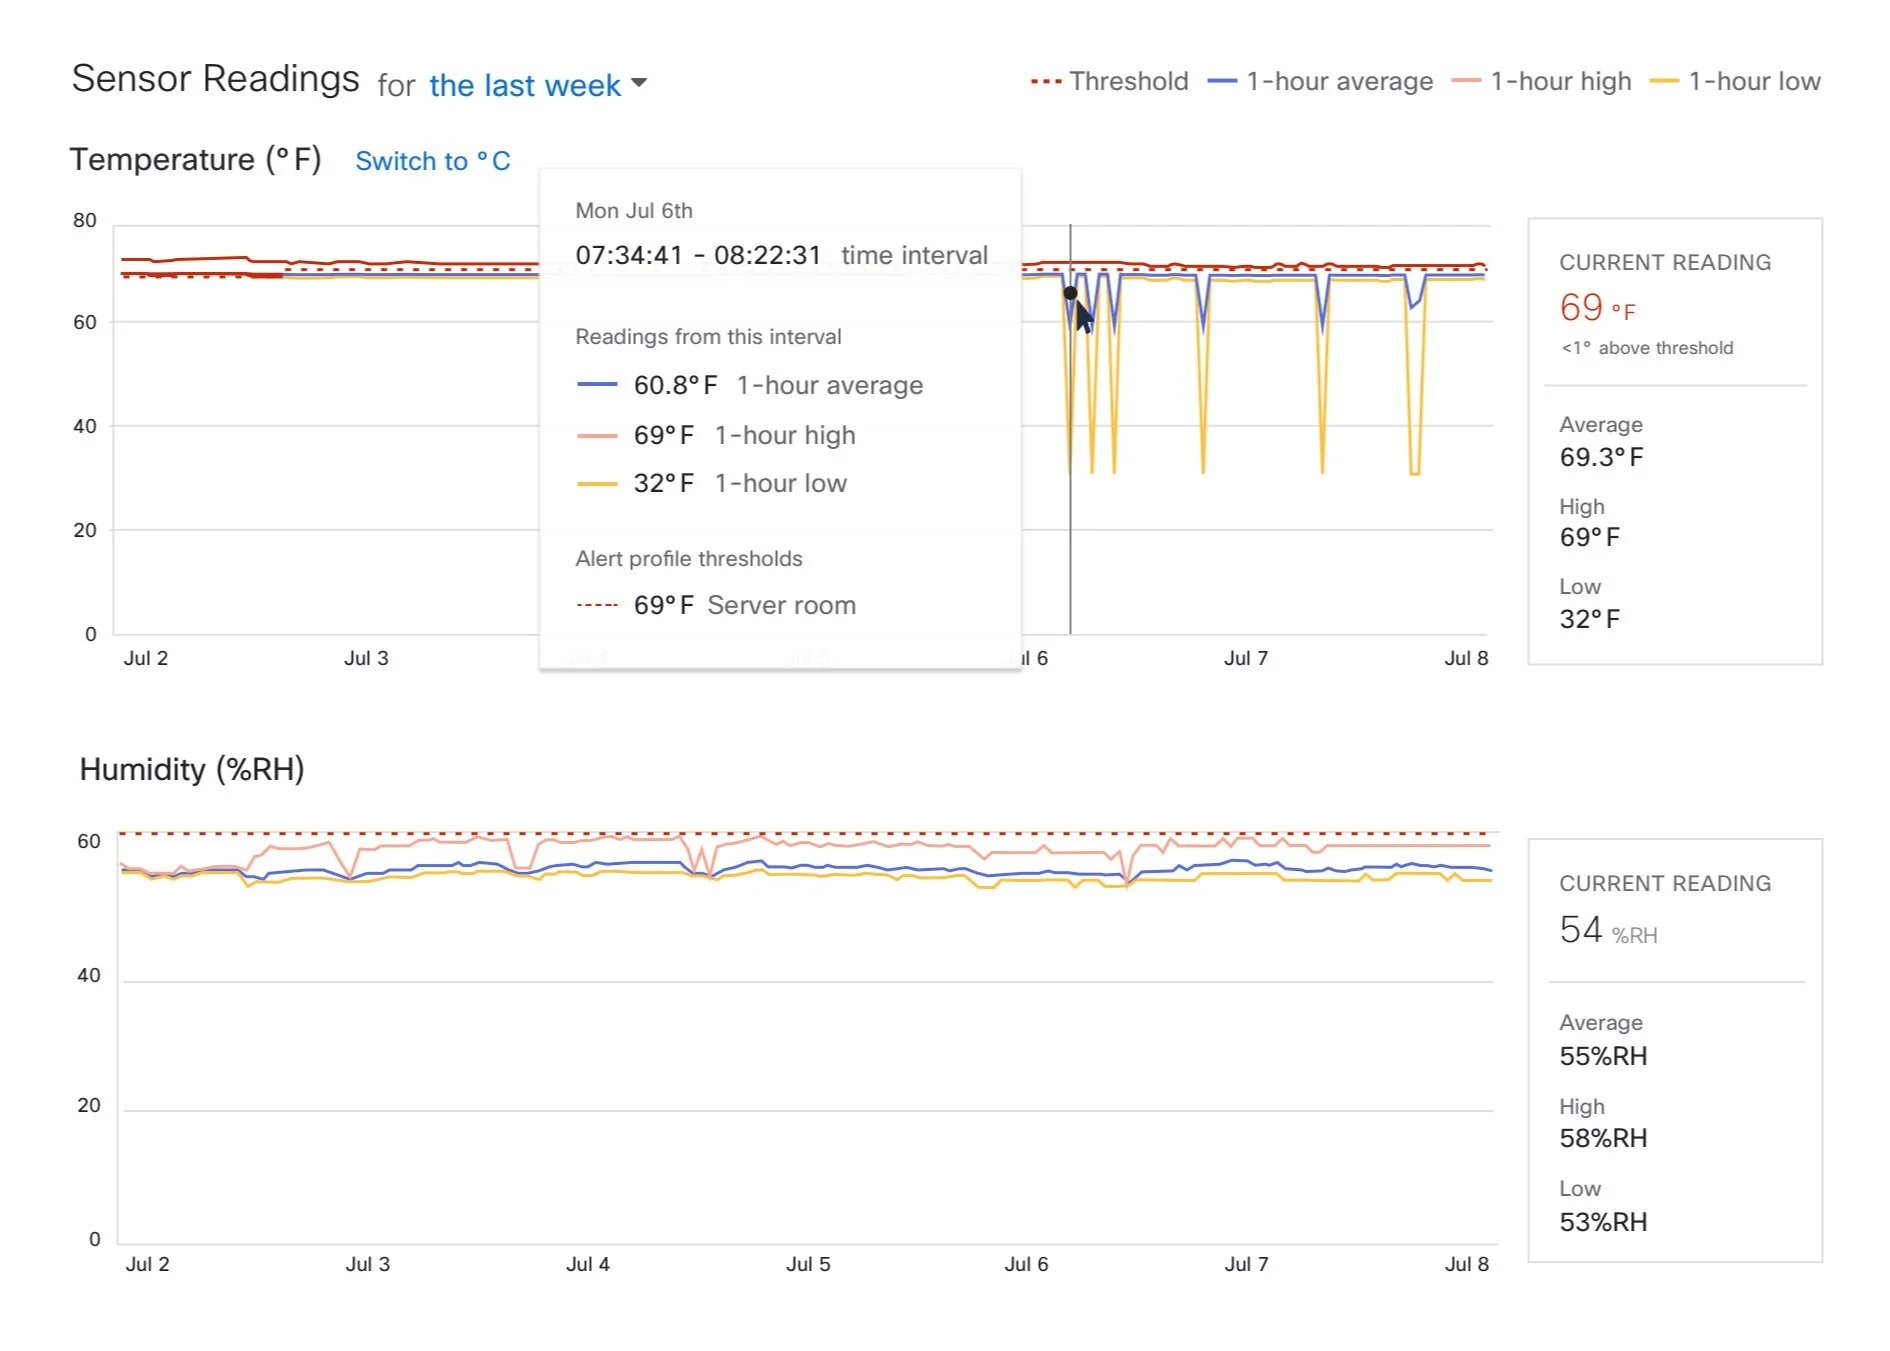1890x1351 pixels.
Task: Click humidity High value '58%RH'
Action: (x=1603, y=1138)
